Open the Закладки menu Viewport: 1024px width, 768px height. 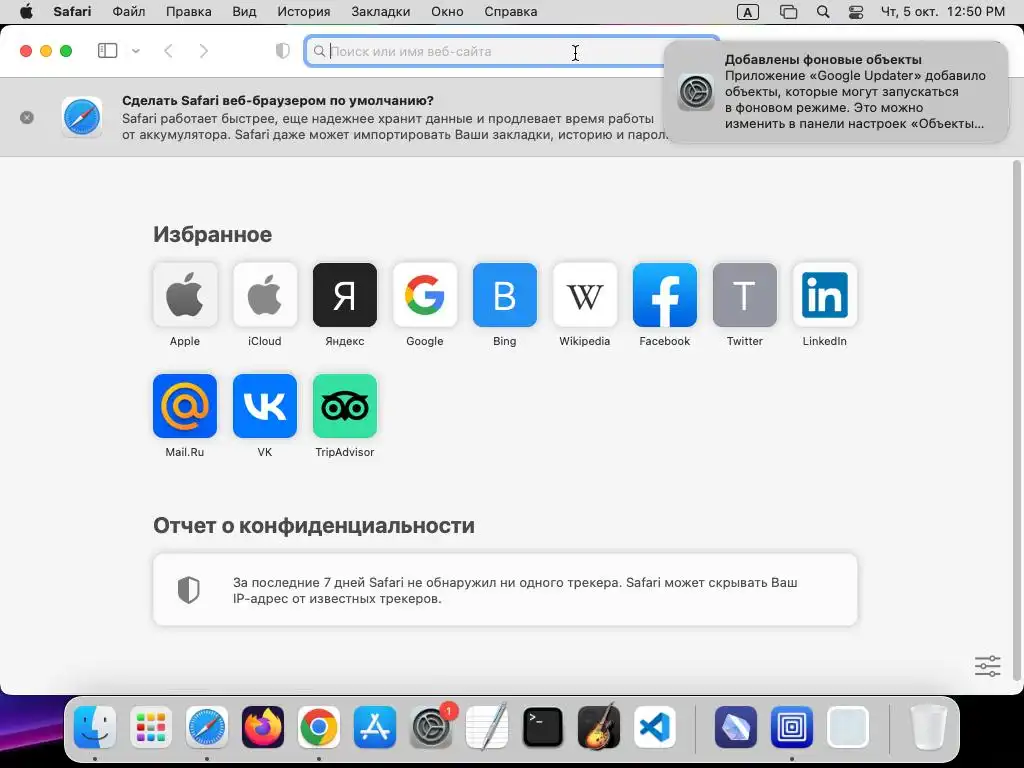(x=381, y=12)
